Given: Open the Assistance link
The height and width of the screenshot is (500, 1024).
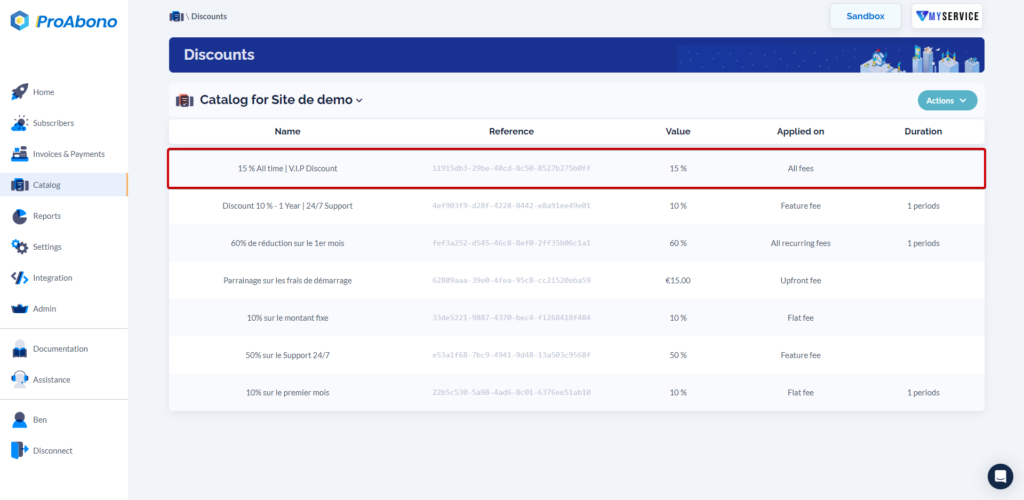Looking at the screenshot, I should [52, 379].
